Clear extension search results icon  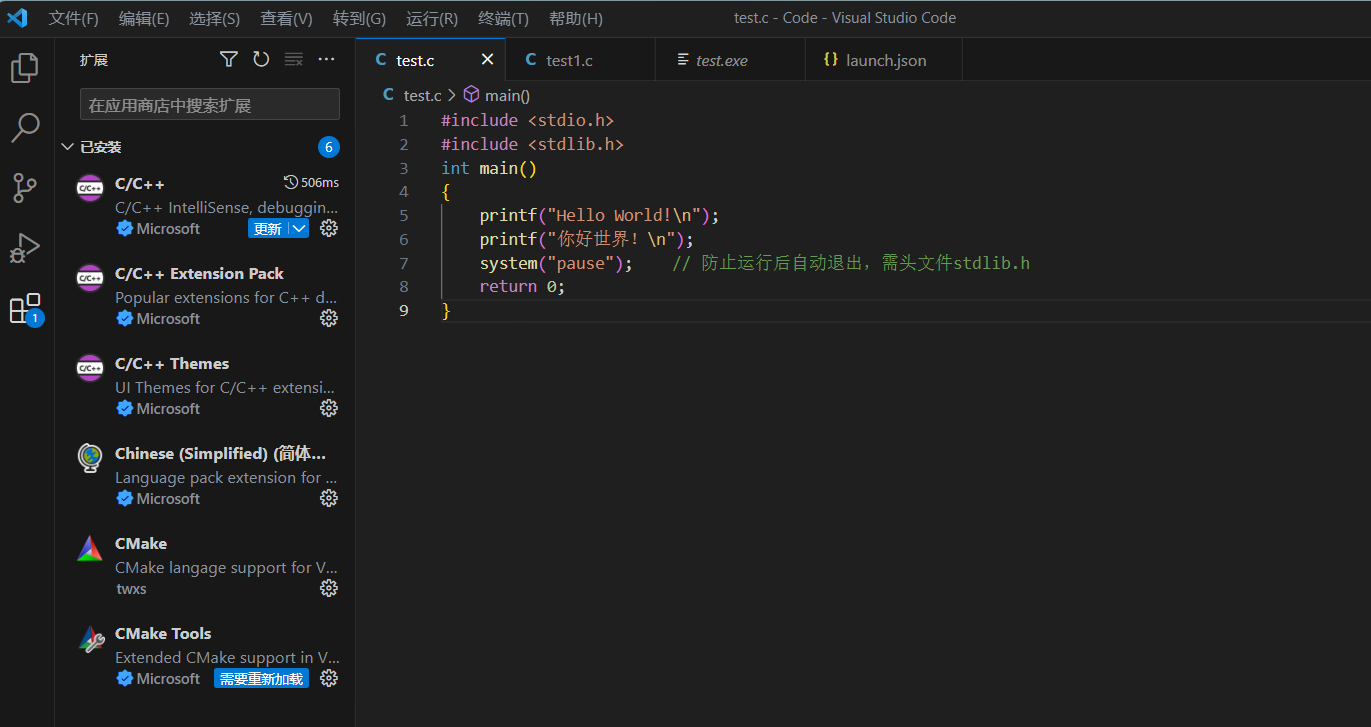[294, 60]
